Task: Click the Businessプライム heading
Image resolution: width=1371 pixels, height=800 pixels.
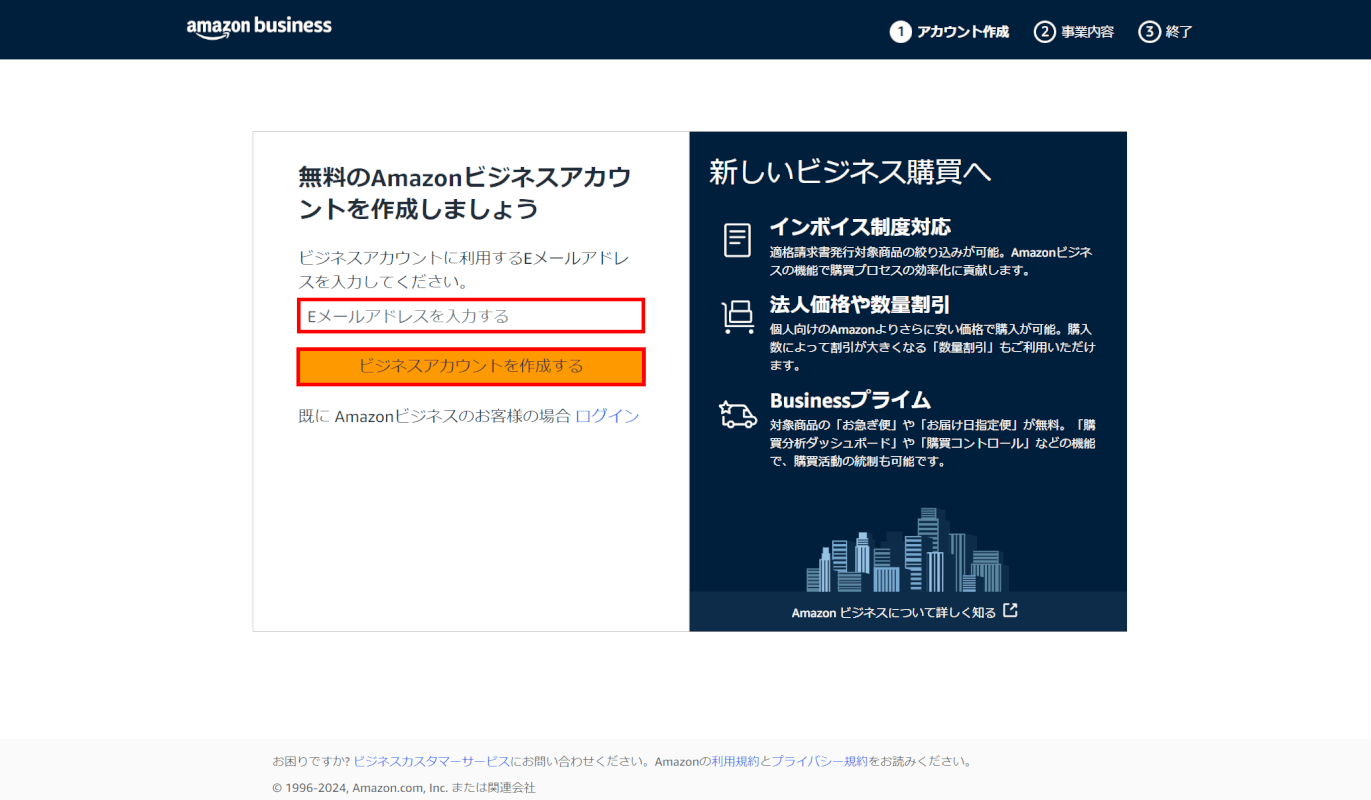Action: pyautogui.click(x=851, y=401)
